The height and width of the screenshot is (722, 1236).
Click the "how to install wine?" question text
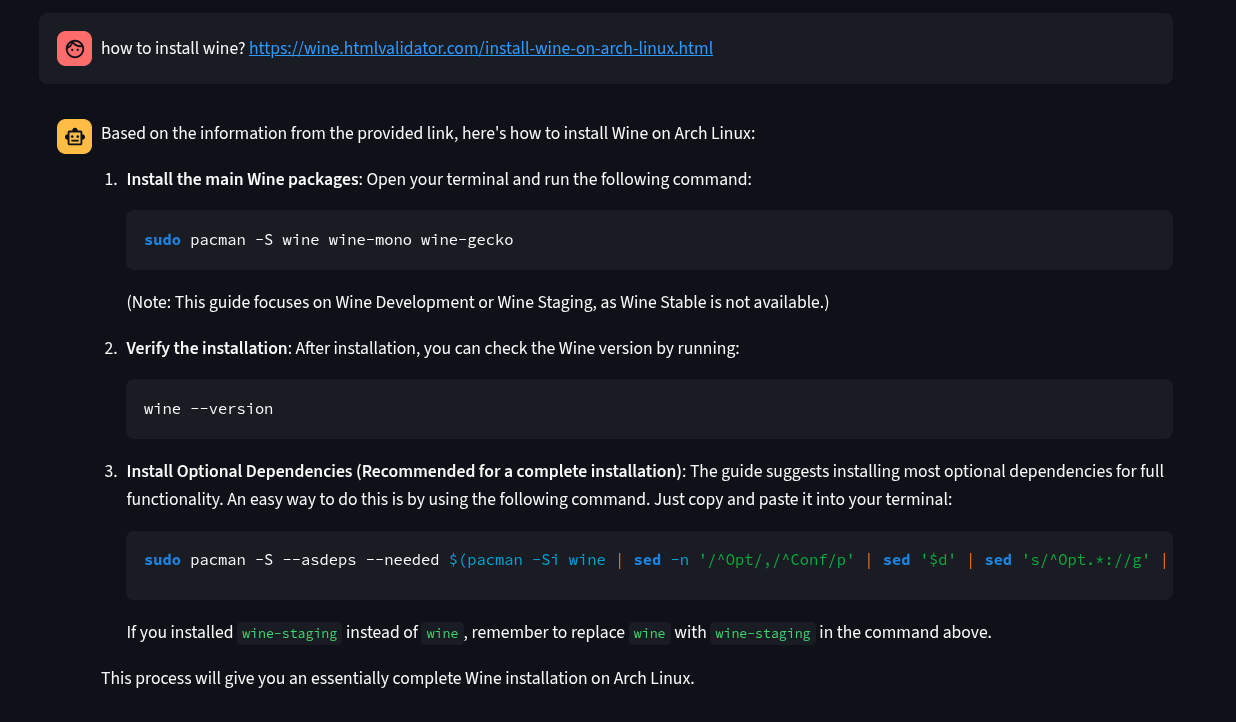pos(173,48)
